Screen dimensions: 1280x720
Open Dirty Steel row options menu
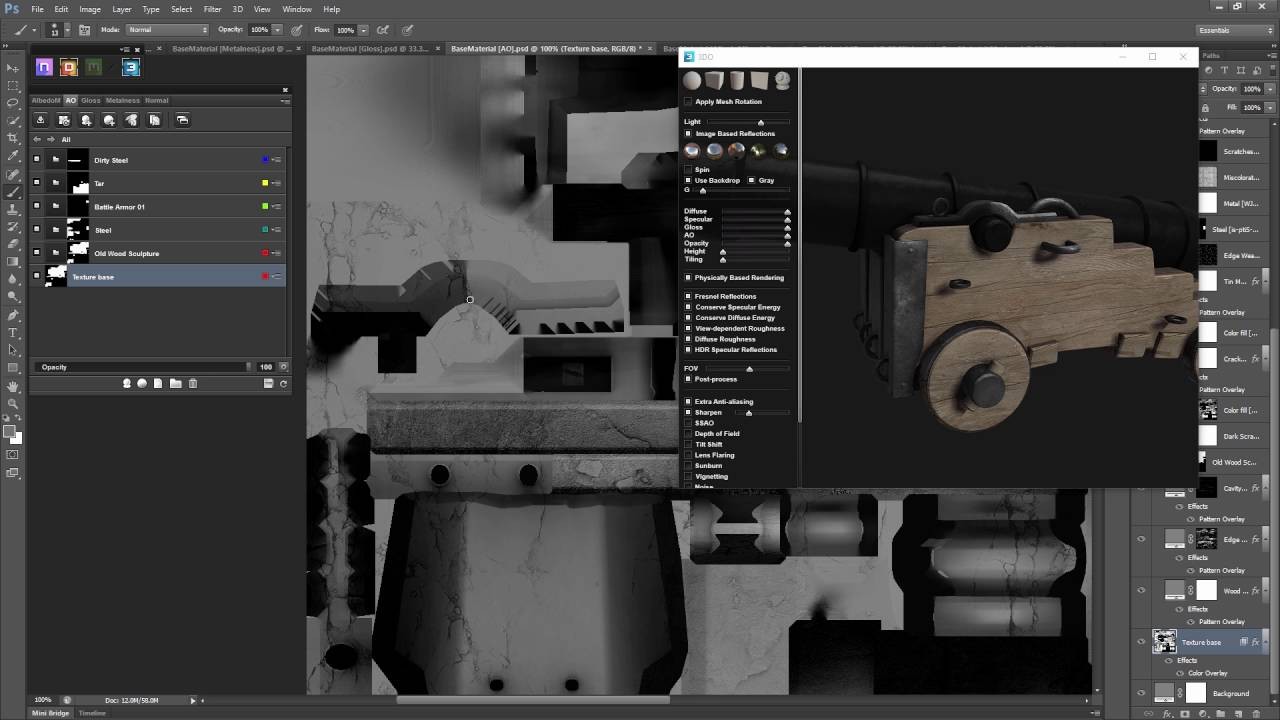point(277,160)
